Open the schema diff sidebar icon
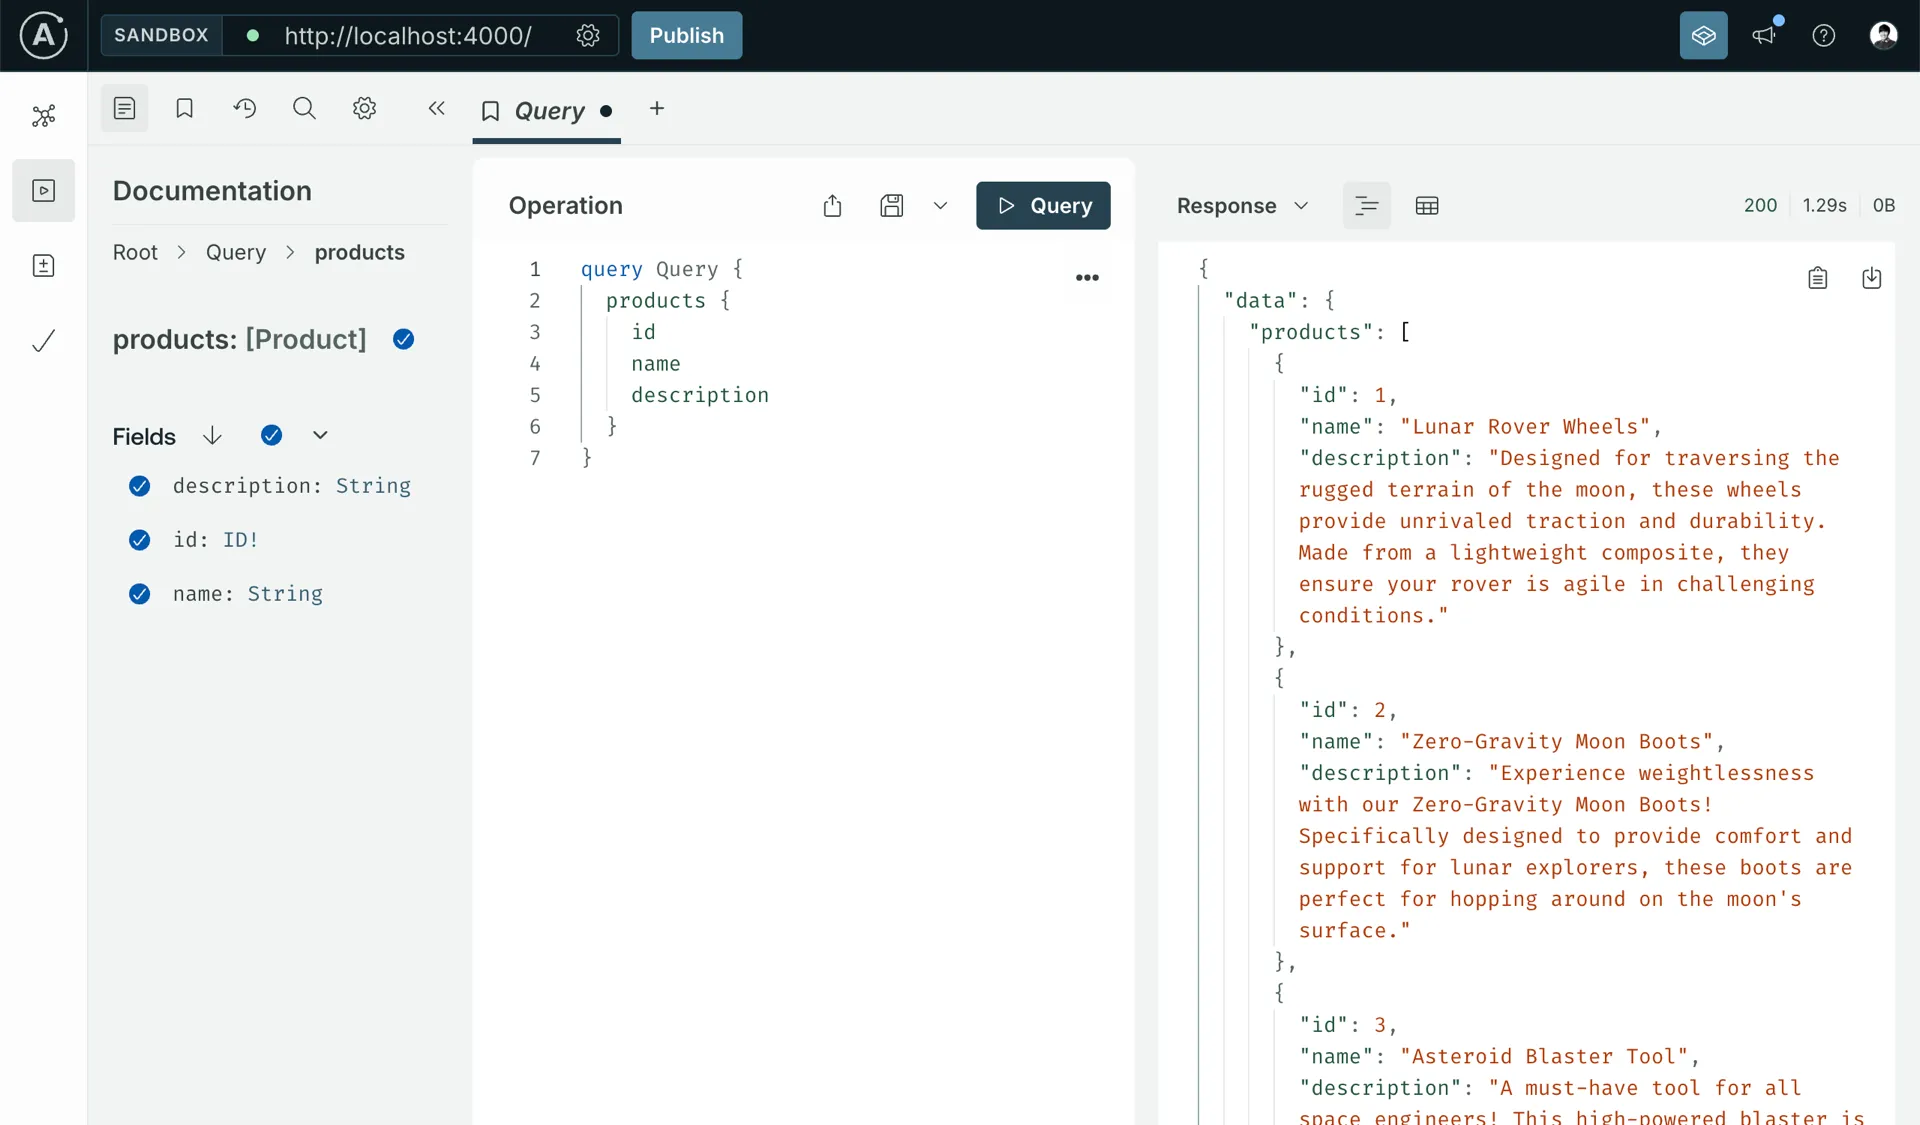The height and width of the screenshot is (1125, 1920). (x=43, y=266)
